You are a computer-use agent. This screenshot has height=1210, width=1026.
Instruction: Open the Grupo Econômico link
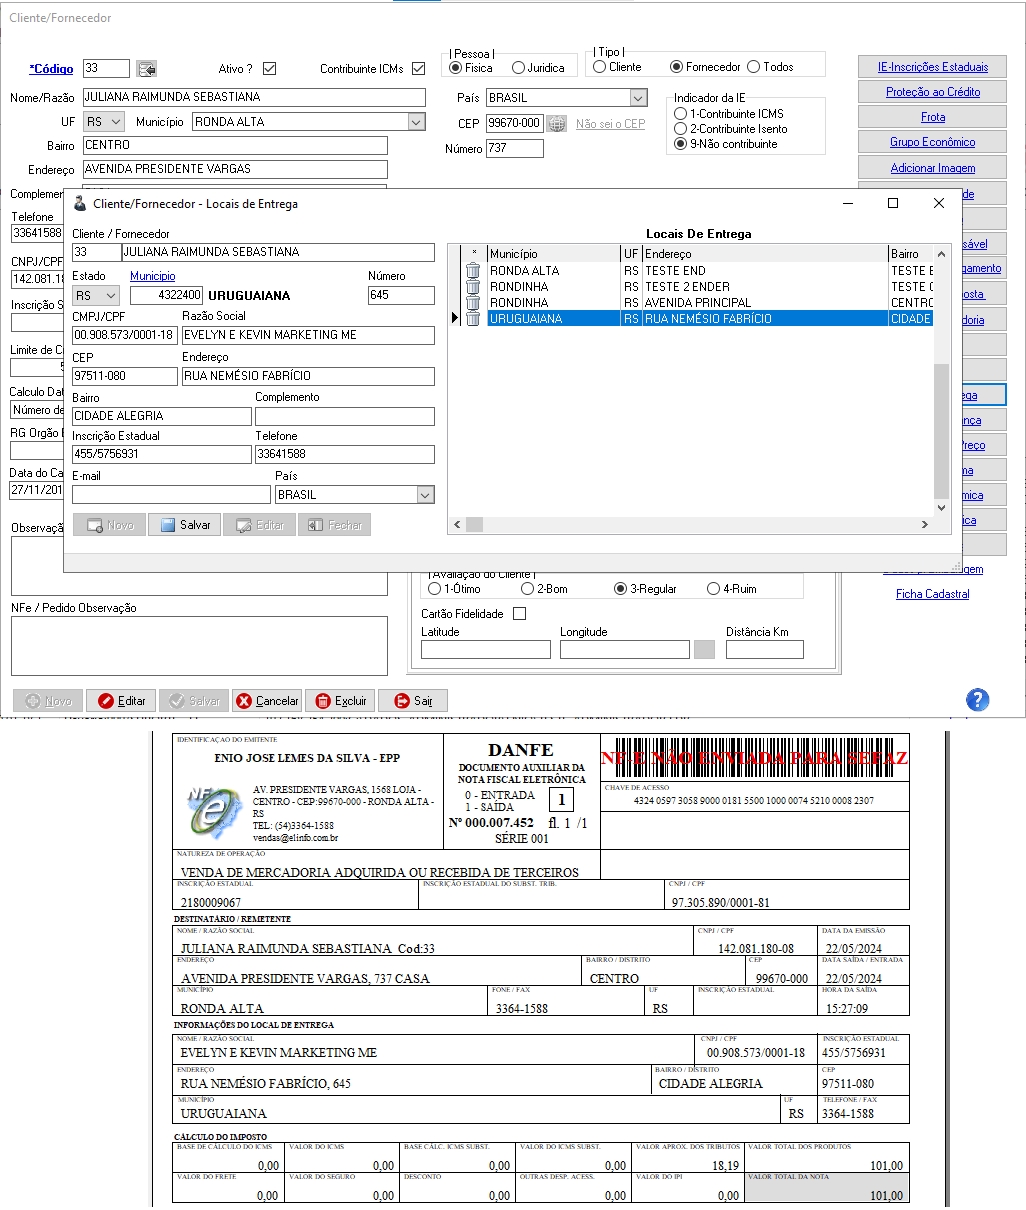point(933,142)
